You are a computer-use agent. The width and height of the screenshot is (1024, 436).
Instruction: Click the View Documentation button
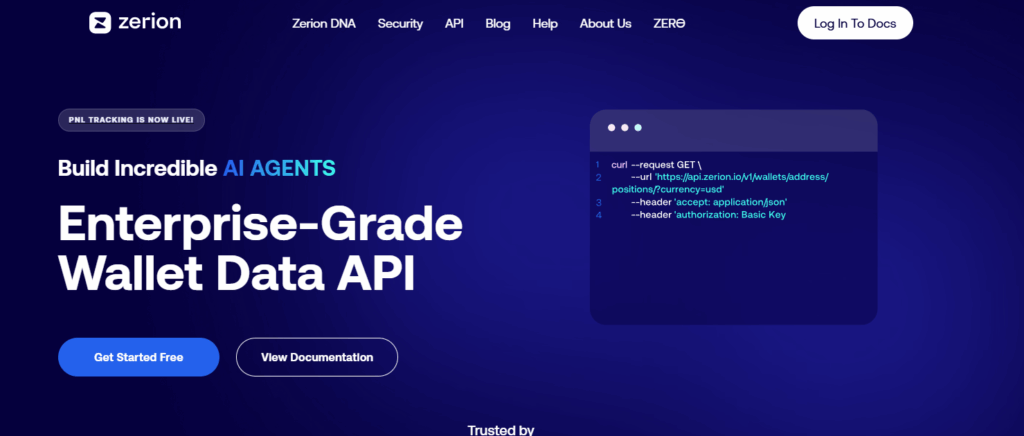(317, 357)
